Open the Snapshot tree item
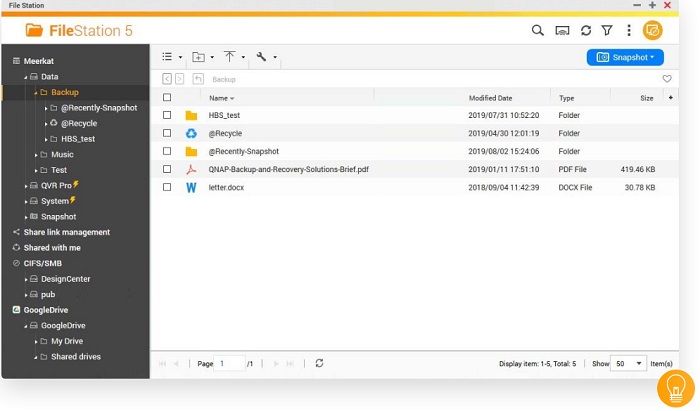The image size is (700, 411). 58,216
